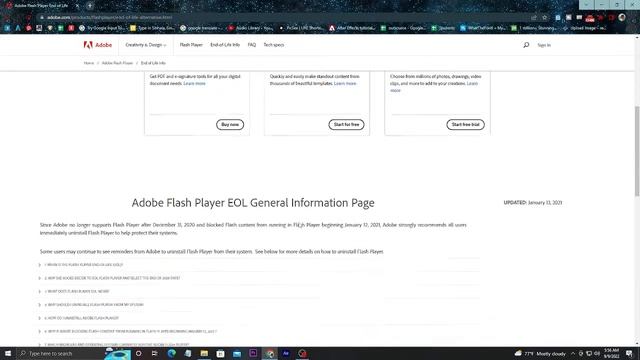Click Learn more under standout content templates
The width and height of the screenshot is (640, 360).
pyautogui.click(x=345, y=83)
